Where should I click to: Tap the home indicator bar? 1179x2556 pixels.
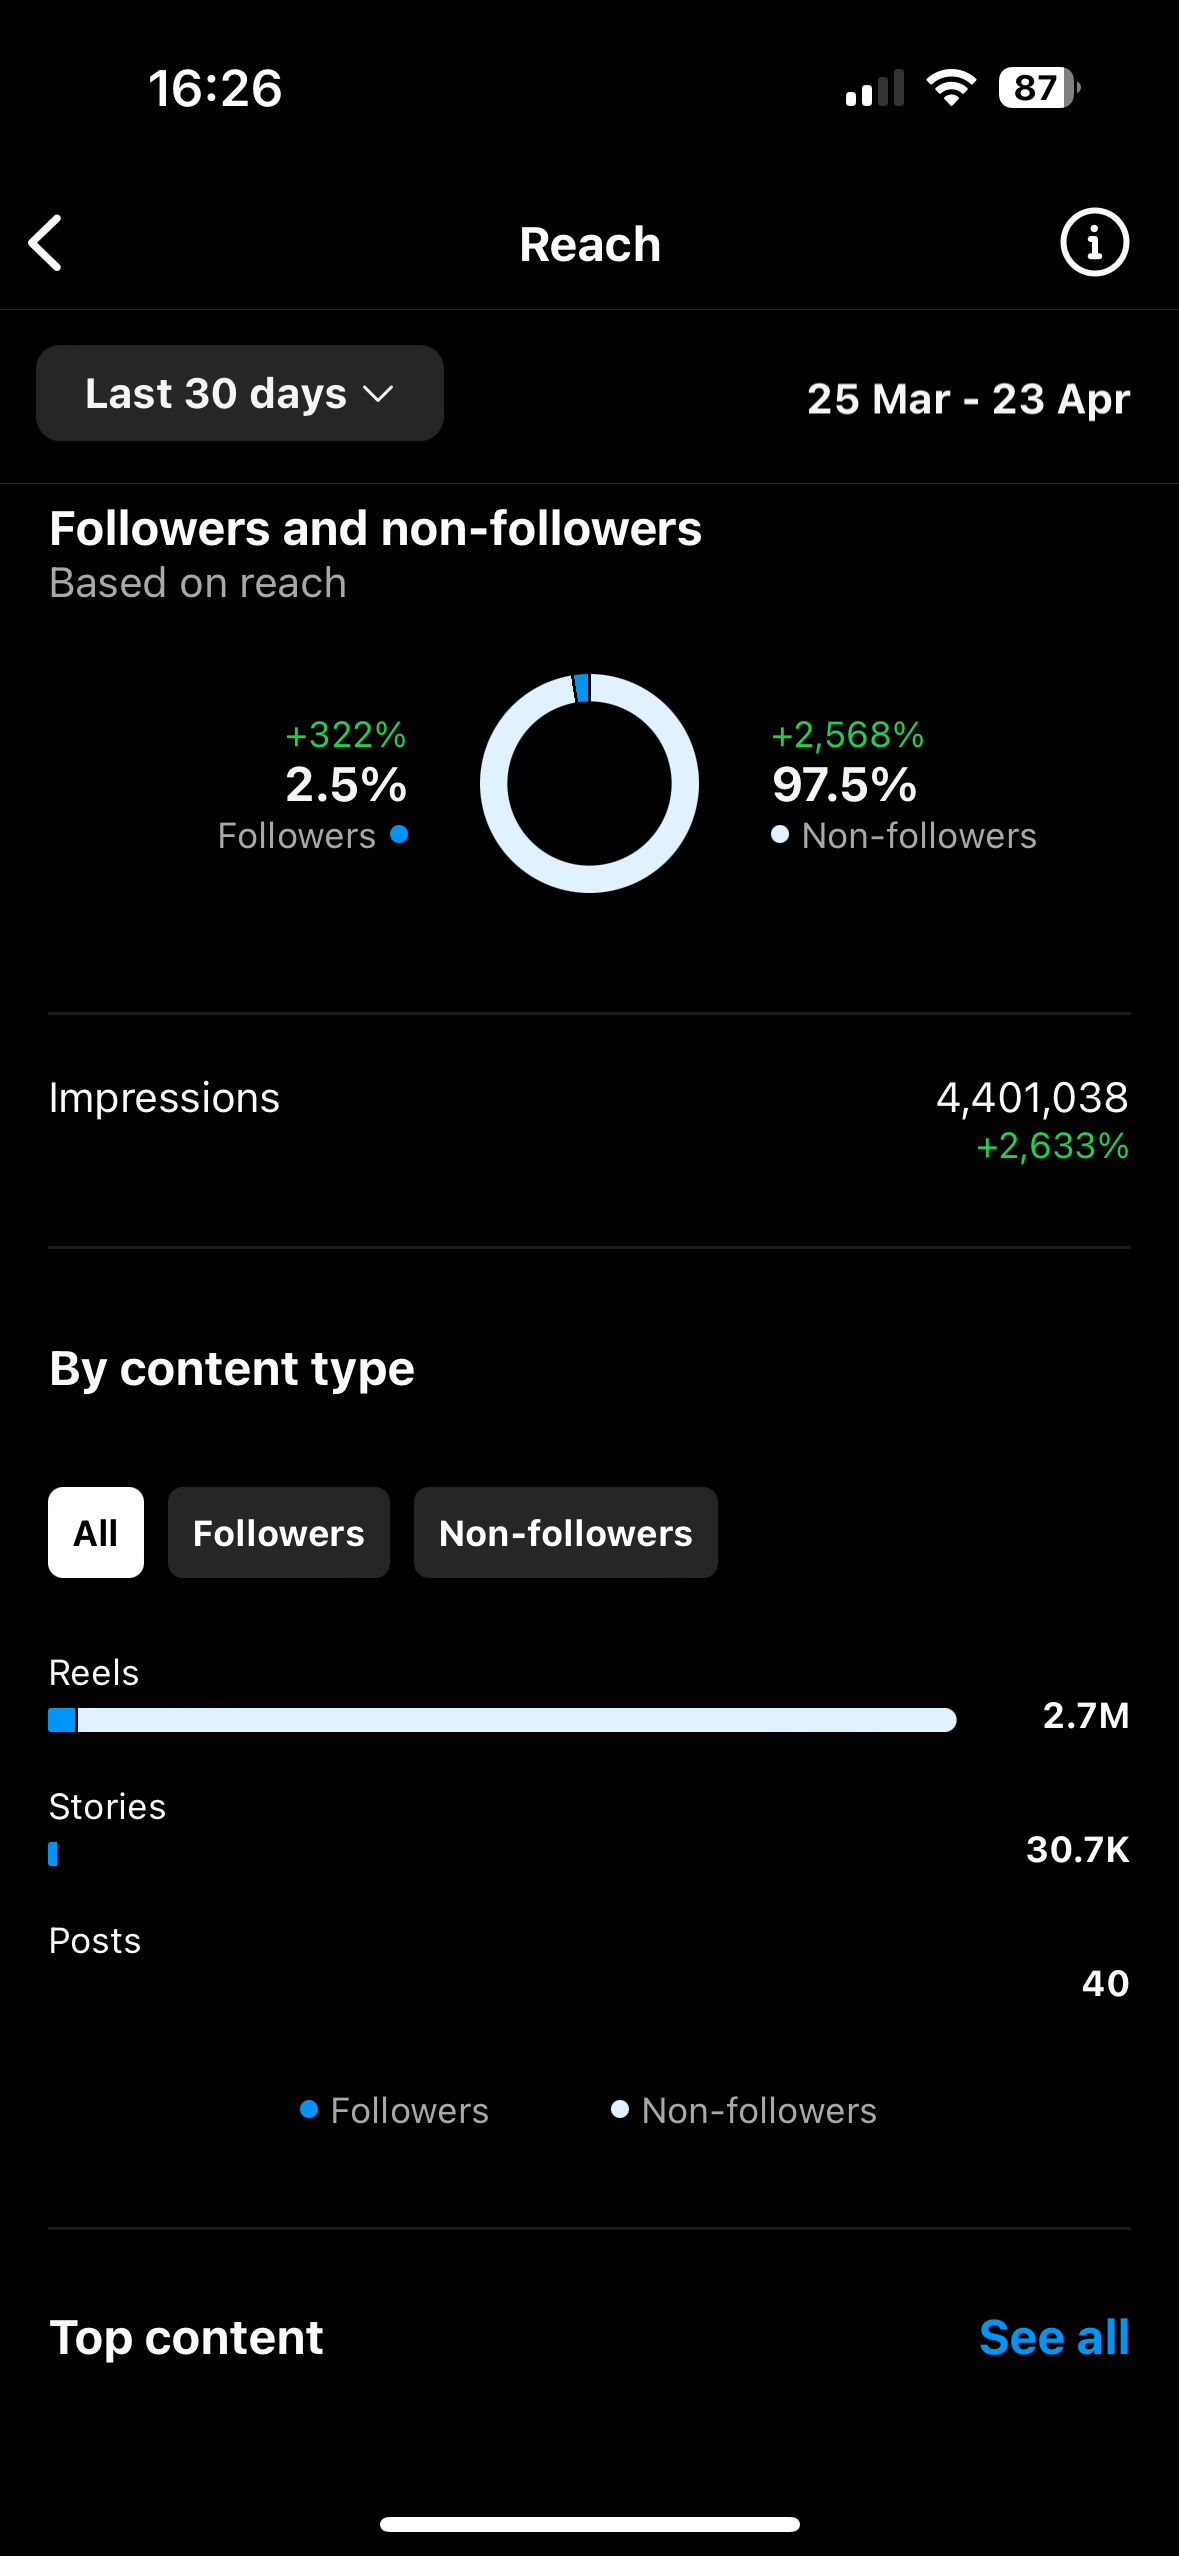point(589,2524)
